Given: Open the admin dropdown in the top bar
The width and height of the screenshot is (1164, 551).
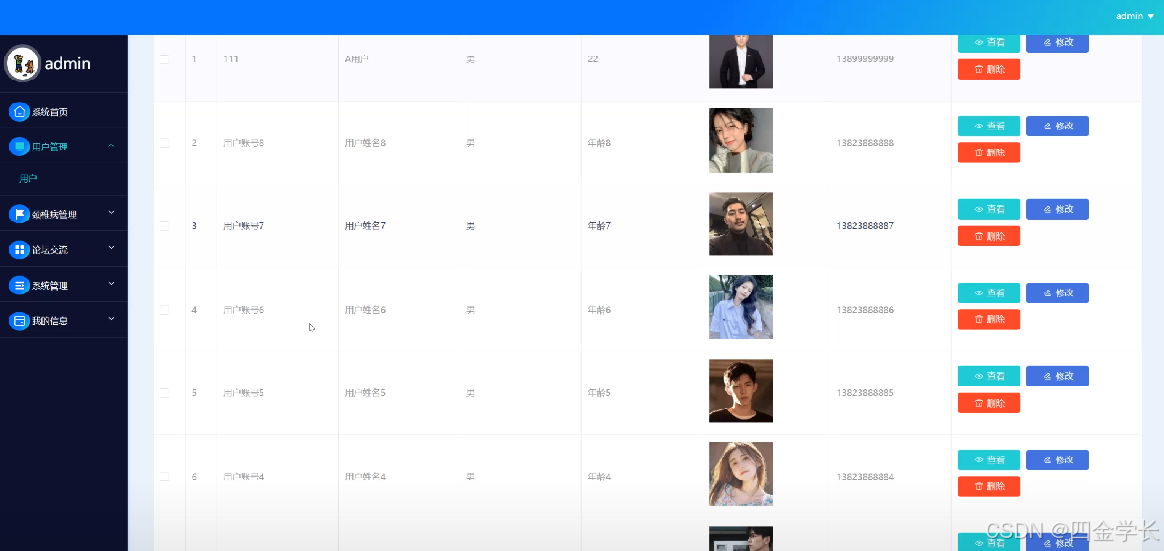Looking at the screenshot, I should point(1134,16).
